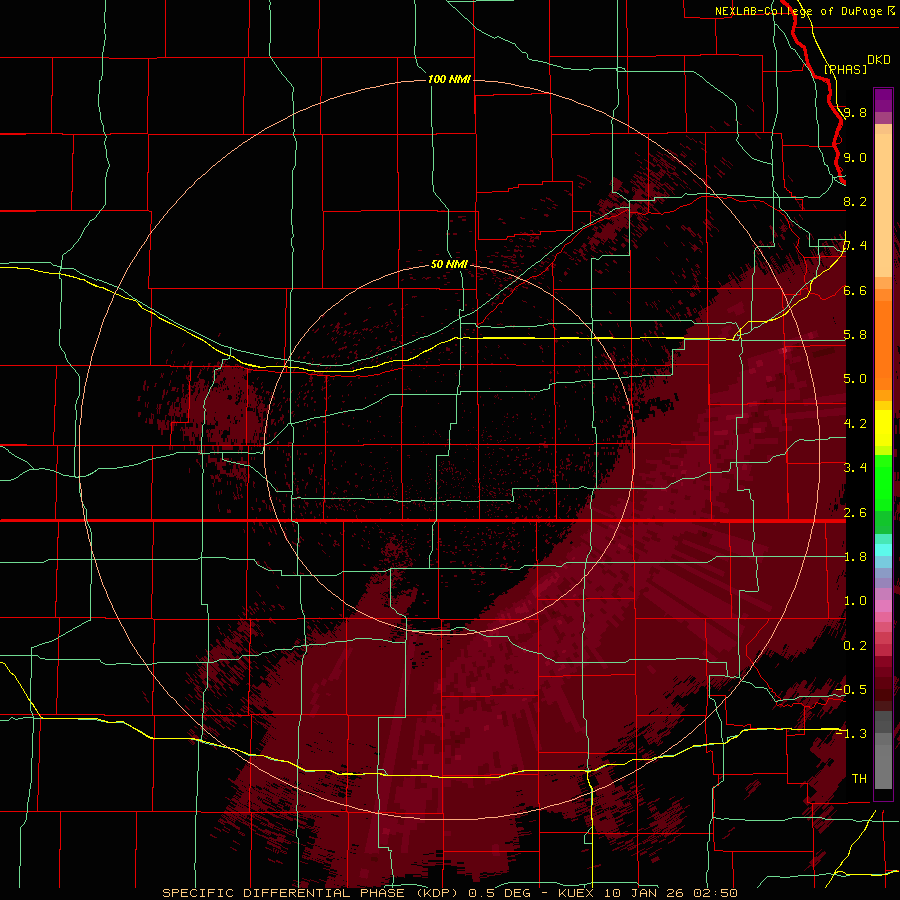
Task: Click the bright green segment of color bar
Action: click(x=883, y=482)
